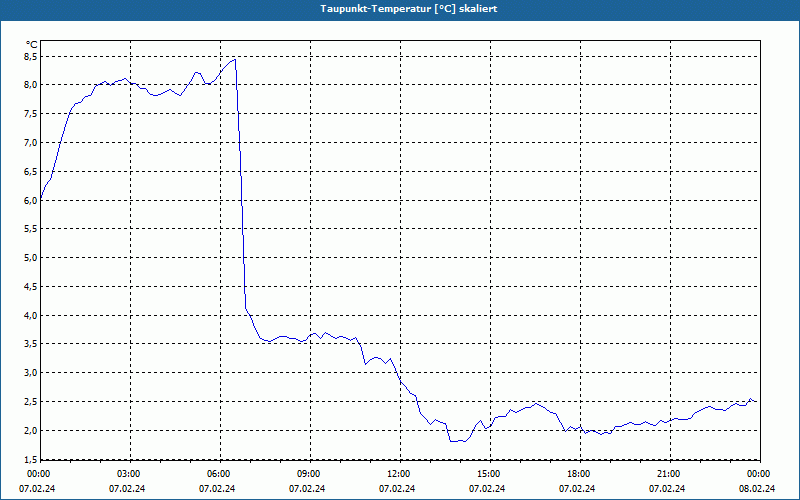Click the y-axis value '4,5'
The image size is (800, 500).
31,287
